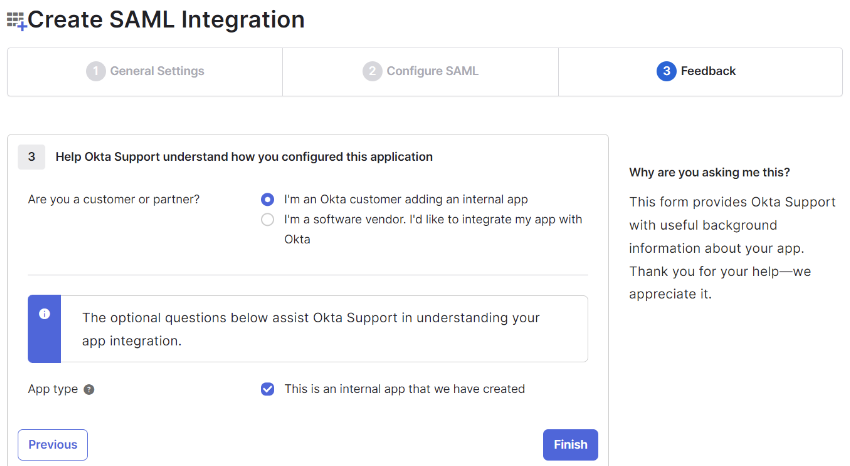Click the Finish button
Image resolution: width=850 pixels, height=466 pixels.
(x=570, y=445)
